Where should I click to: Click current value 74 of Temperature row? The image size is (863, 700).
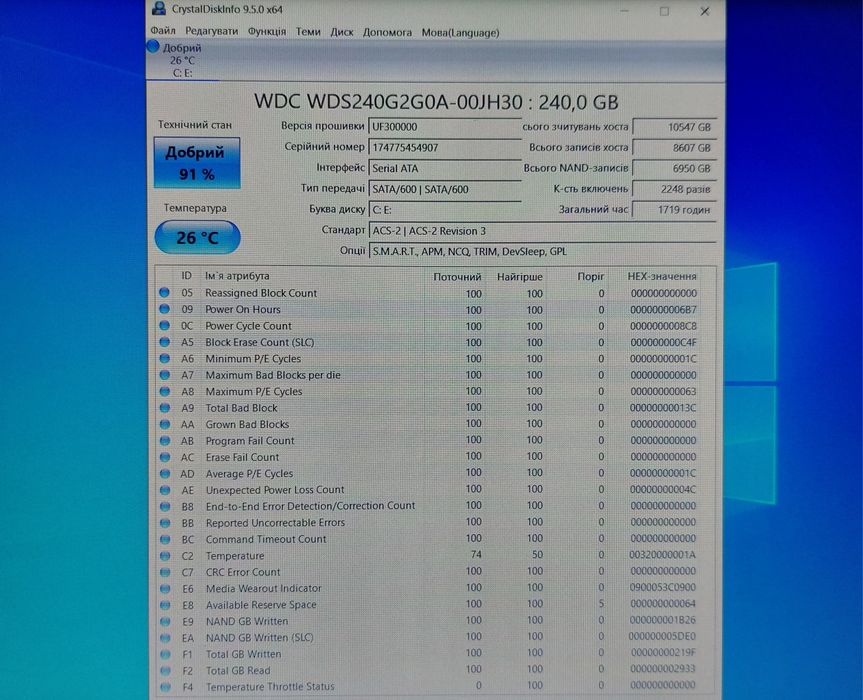pyautogui.click(x=476, y=555)
